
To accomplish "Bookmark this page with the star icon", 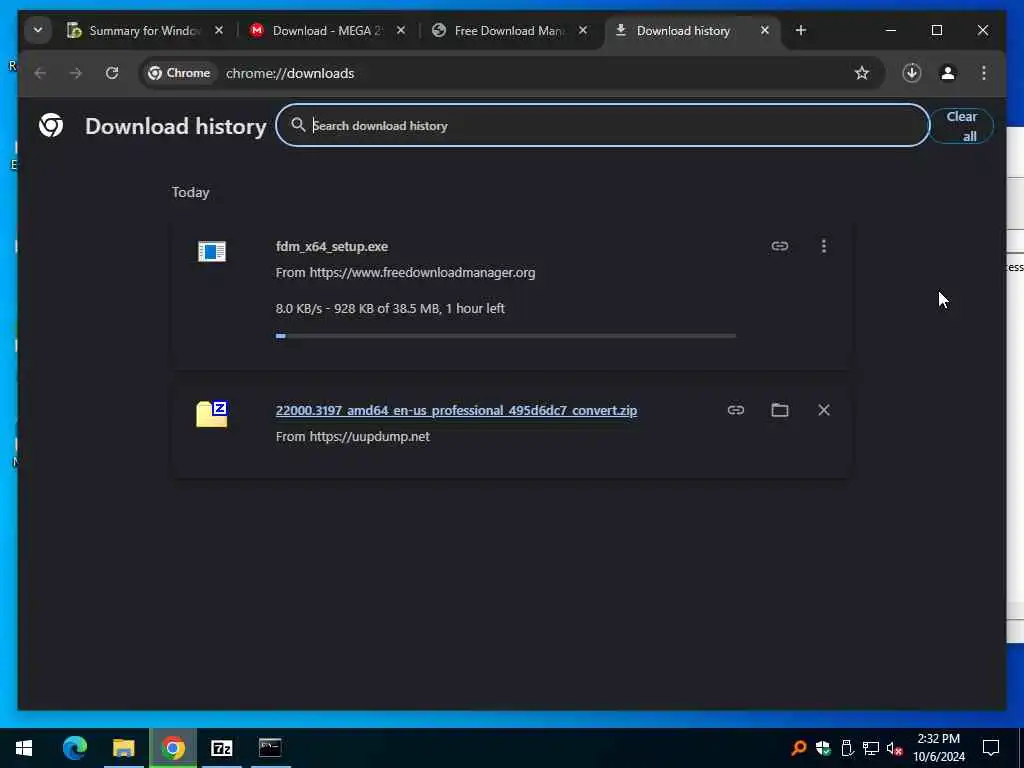I will [x=862, y=73].
